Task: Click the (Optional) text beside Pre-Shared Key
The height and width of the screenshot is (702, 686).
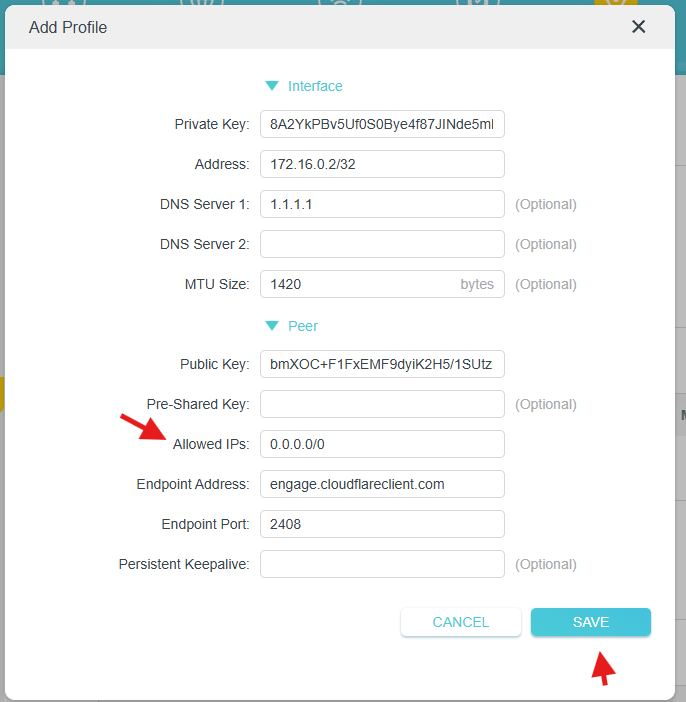Action: click(x=545, y=404)
